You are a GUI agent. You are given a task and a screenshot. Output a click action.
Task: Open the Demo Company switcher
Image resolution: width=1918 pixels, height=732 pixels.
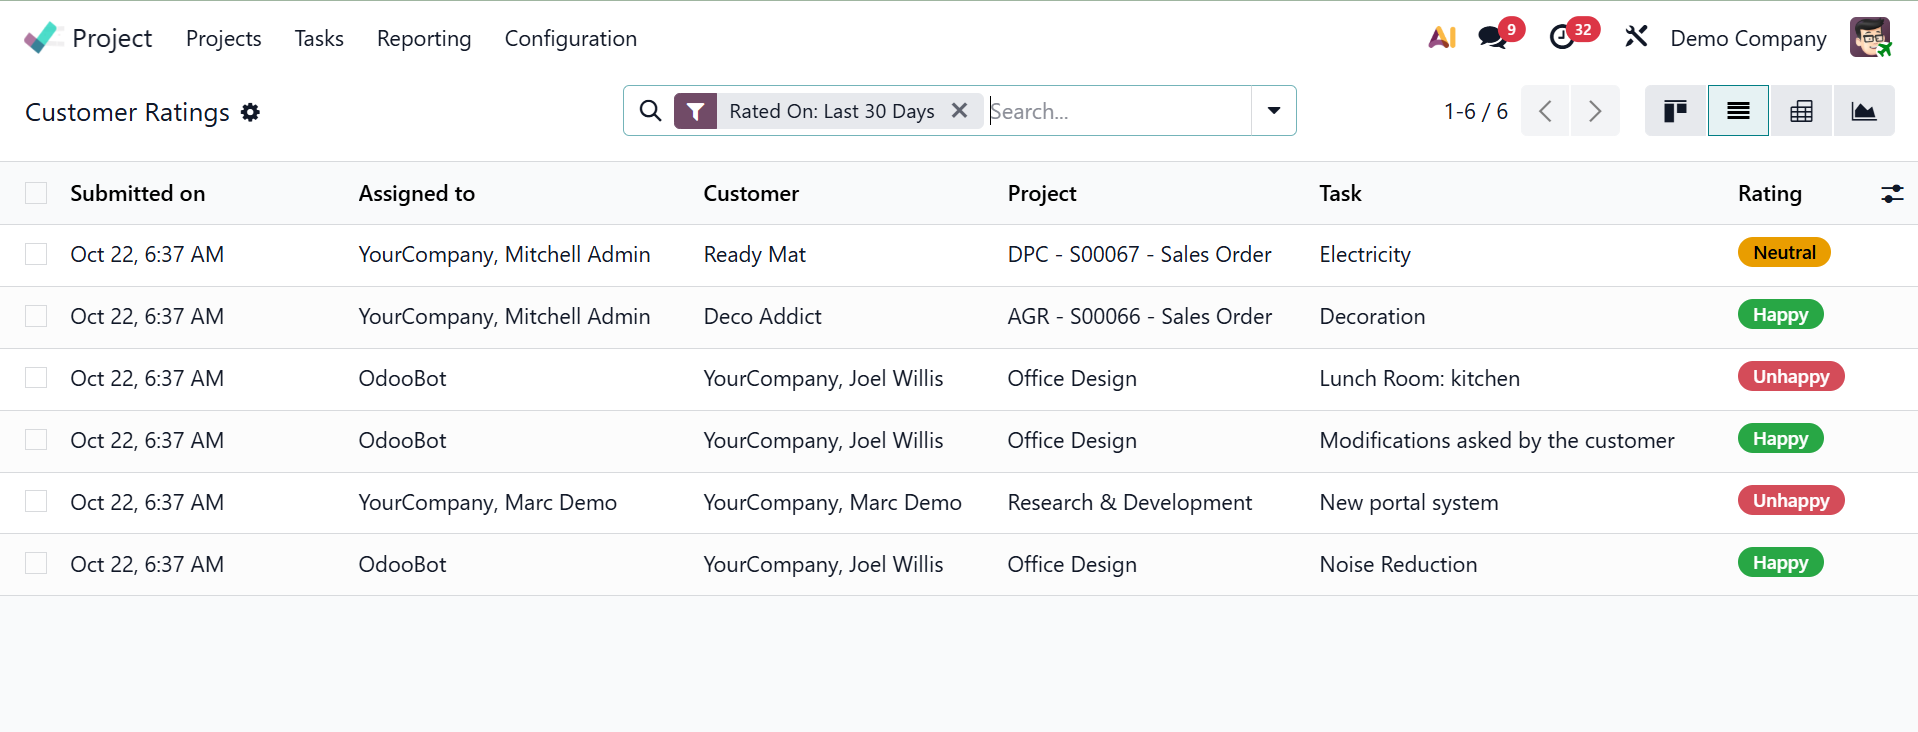pos(1747,38)
